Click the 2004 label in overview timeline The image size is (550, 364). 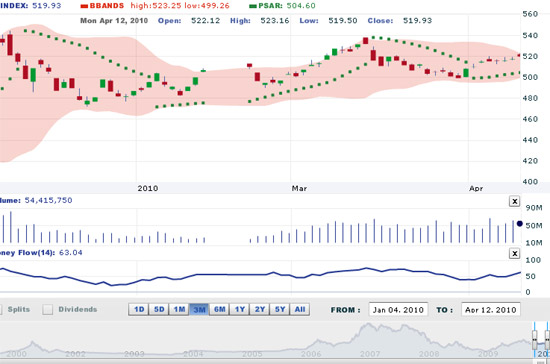(x=193, y=353)
